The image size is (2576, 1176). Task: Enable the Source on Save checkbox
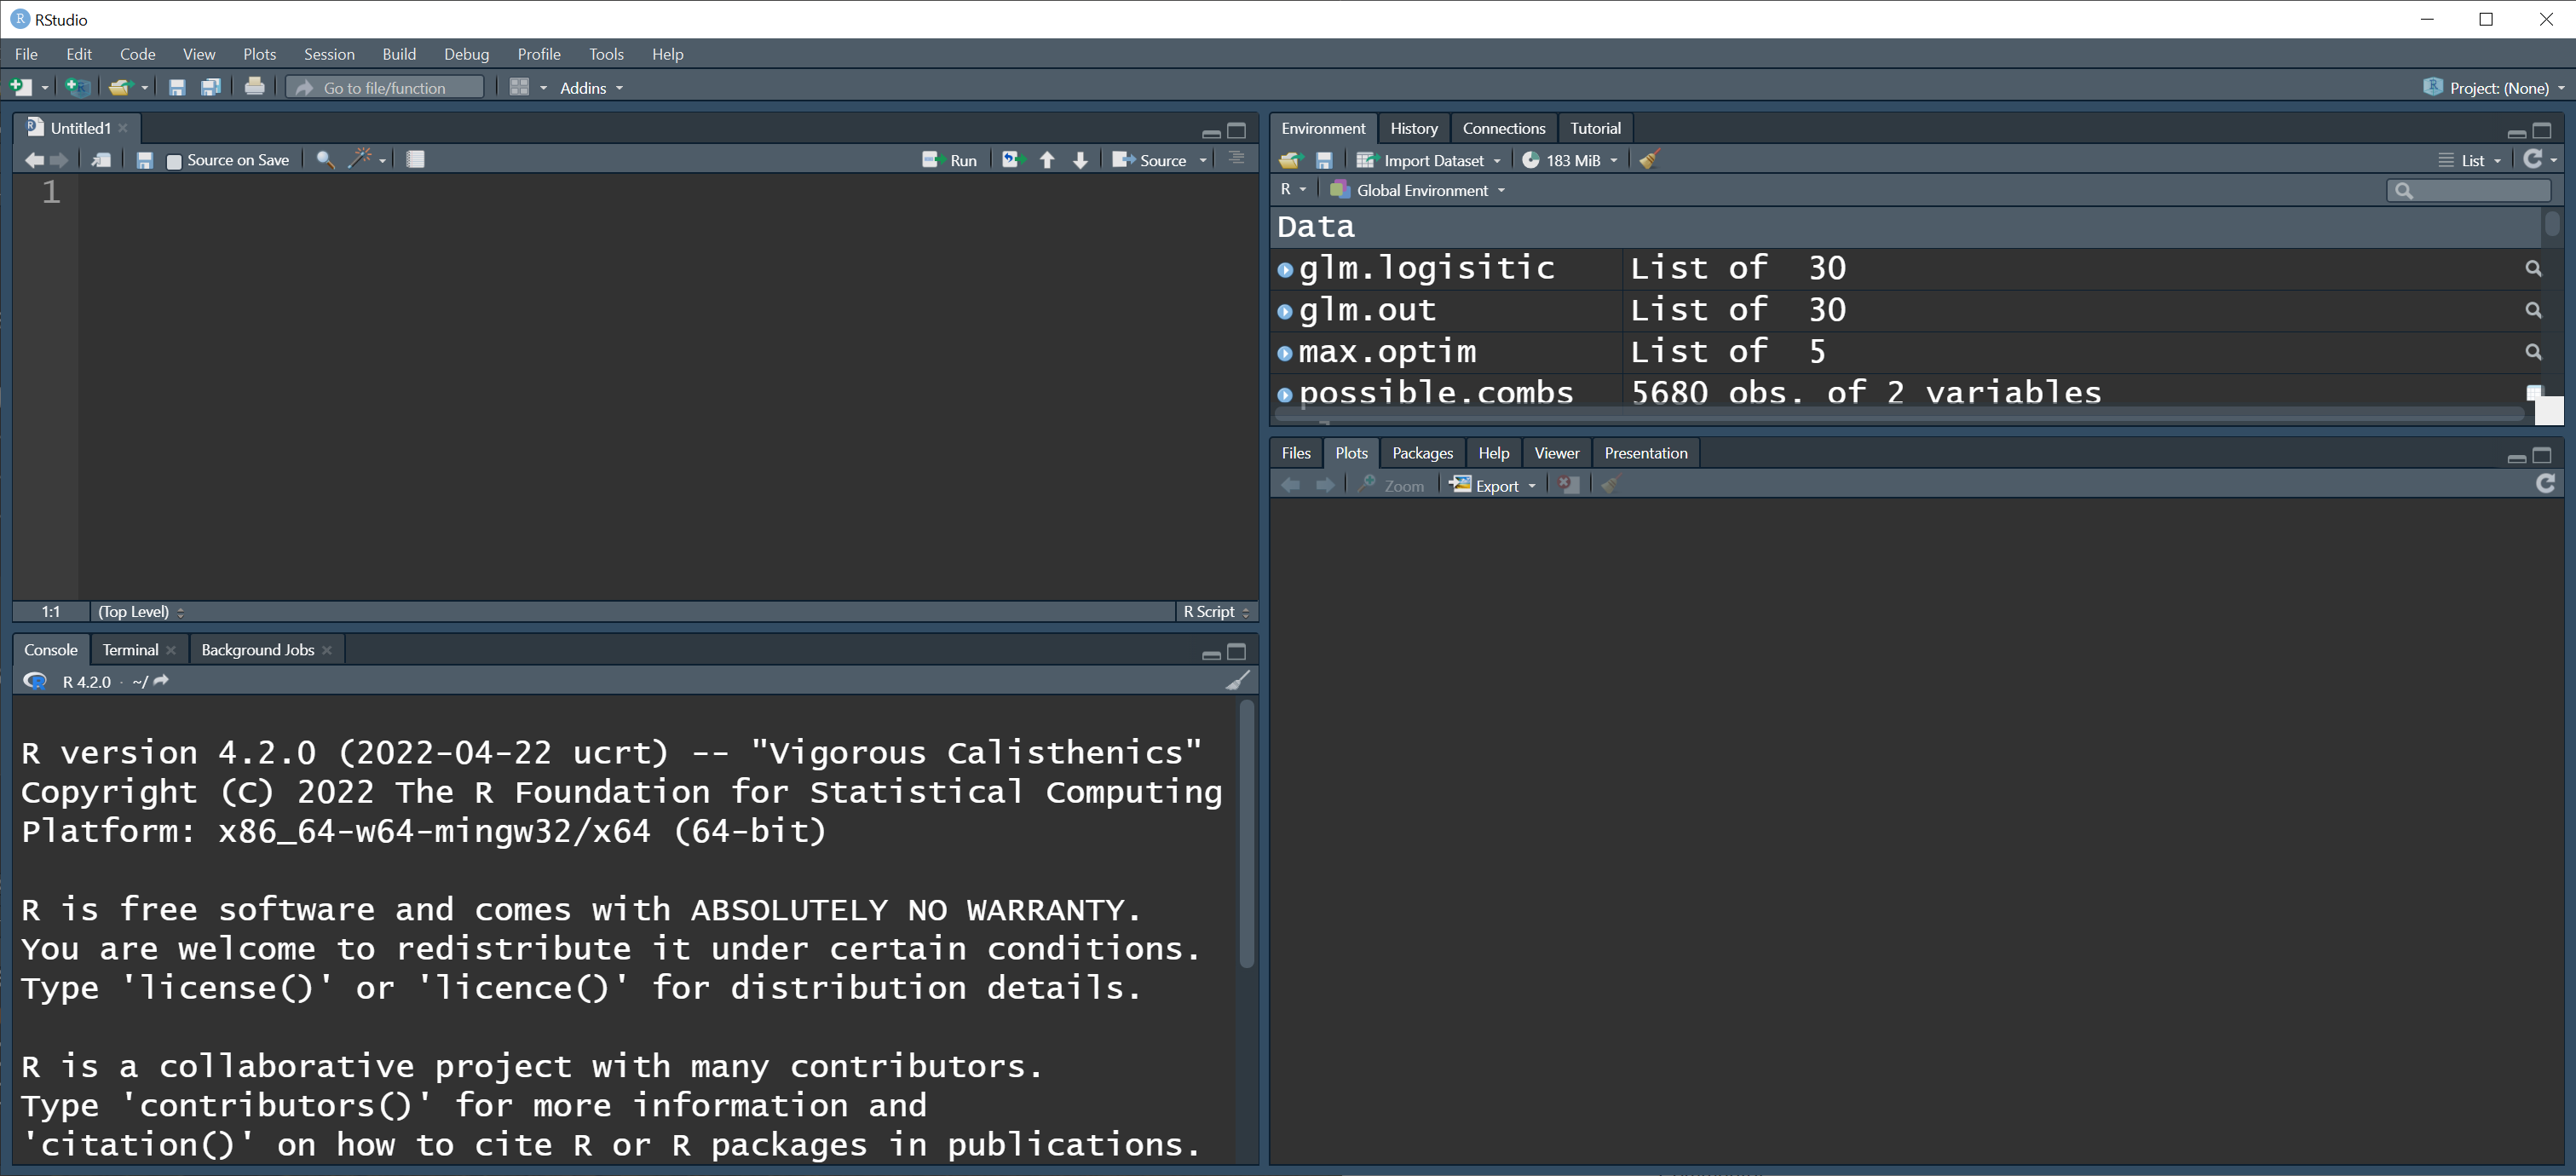click(x=174, y=161)
